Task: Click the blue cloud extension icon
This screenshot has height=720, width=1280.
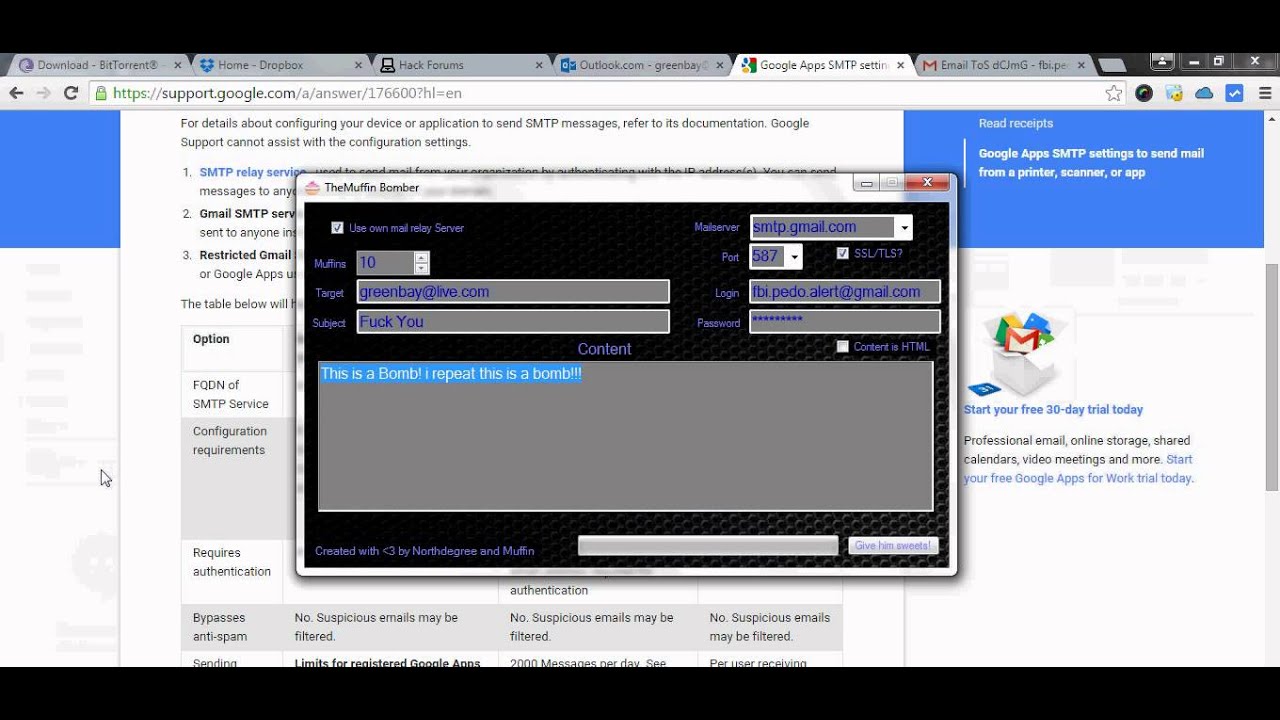Action: pos(1204,93)
